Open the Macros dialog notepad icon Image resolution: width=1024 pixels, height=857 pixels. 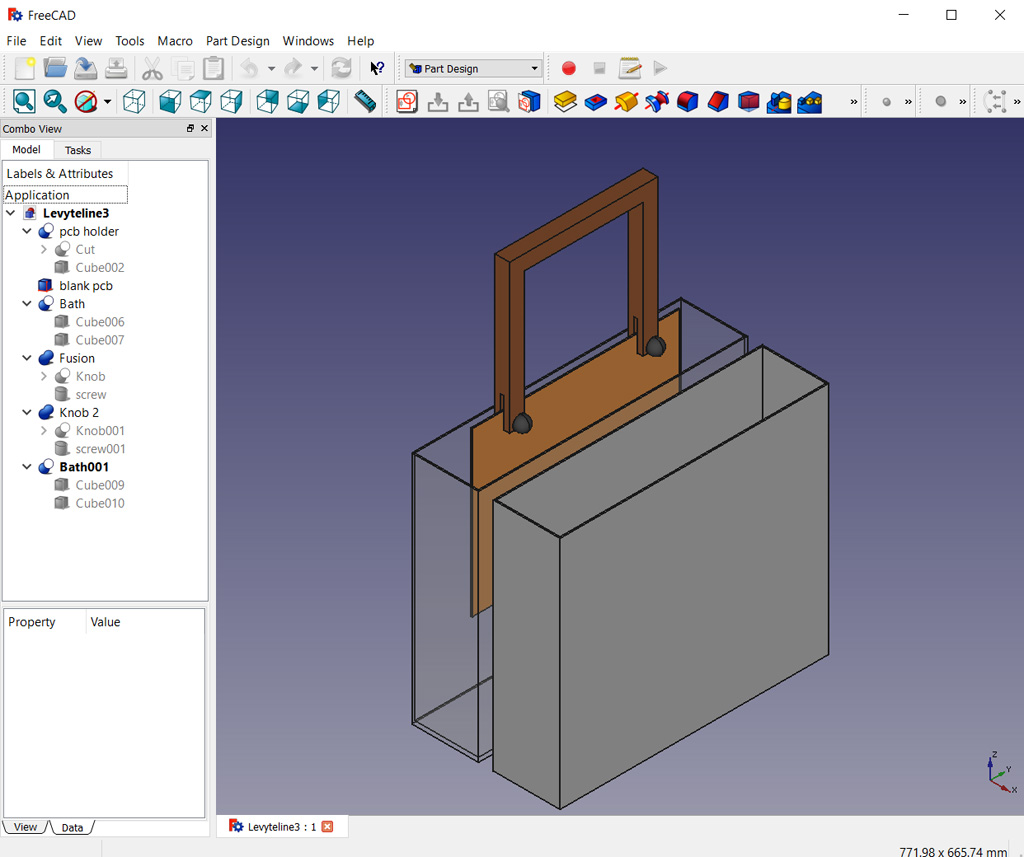(x=630, y=69)
